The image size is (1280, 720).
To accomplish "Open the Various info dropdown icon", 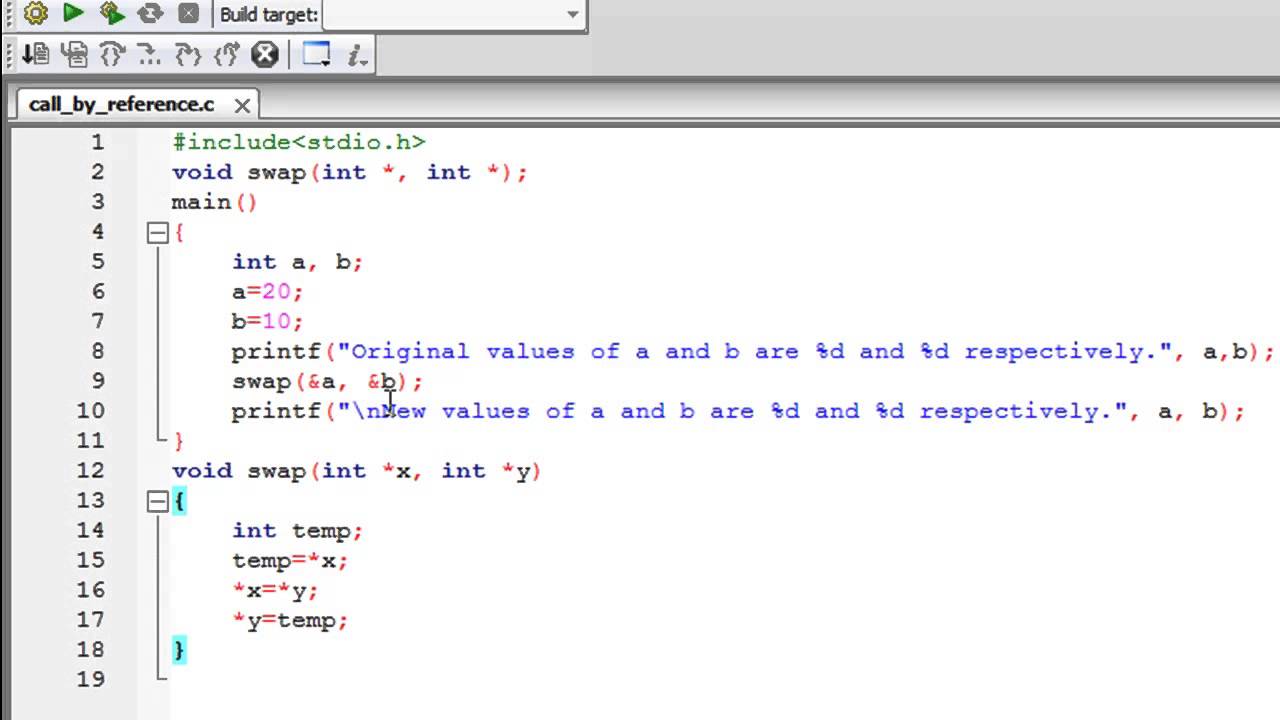I will (x=358, y=54).
